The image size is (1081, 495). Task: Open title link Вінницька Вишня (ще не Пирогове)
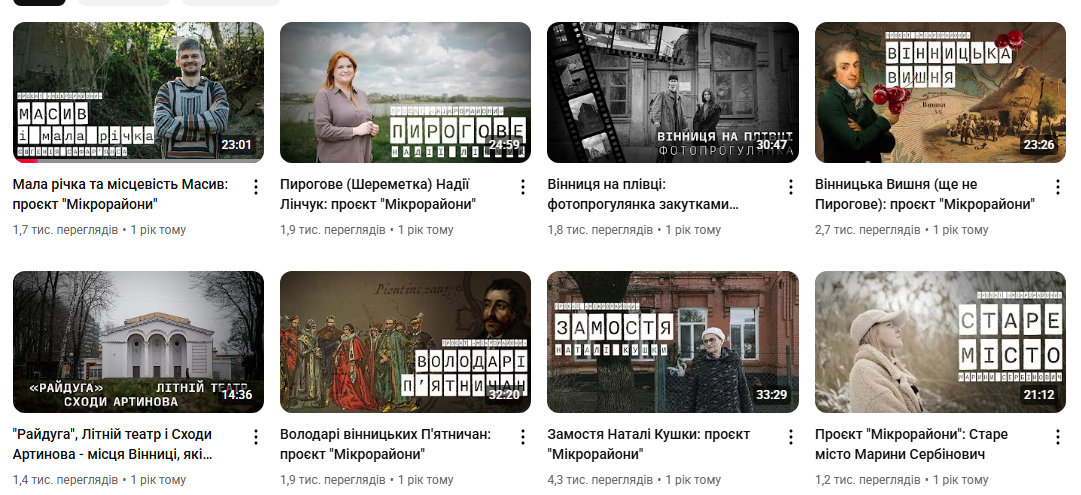(925, 194)
